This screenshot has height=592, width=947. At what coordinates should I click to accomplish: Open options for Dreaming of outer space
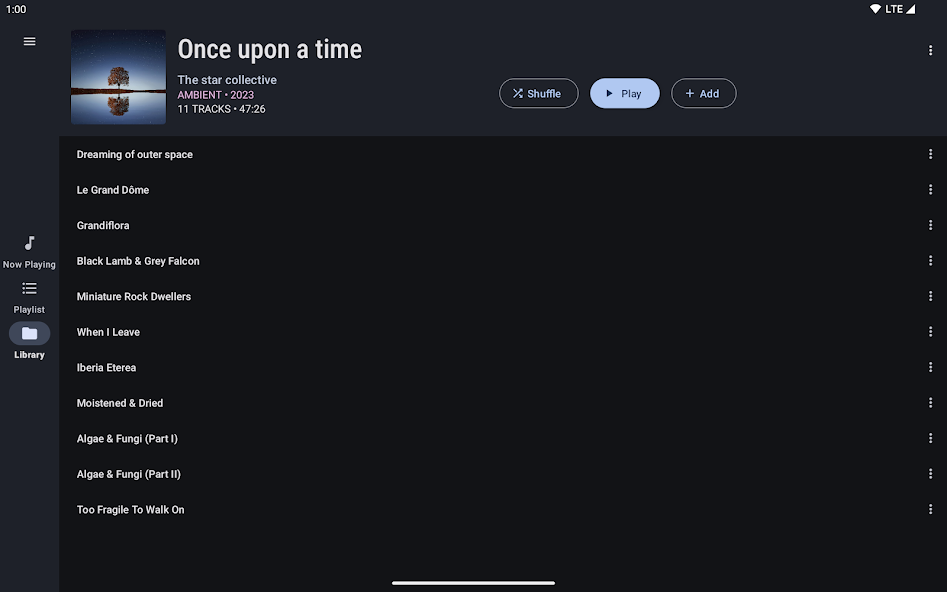[x=930, y=154]
